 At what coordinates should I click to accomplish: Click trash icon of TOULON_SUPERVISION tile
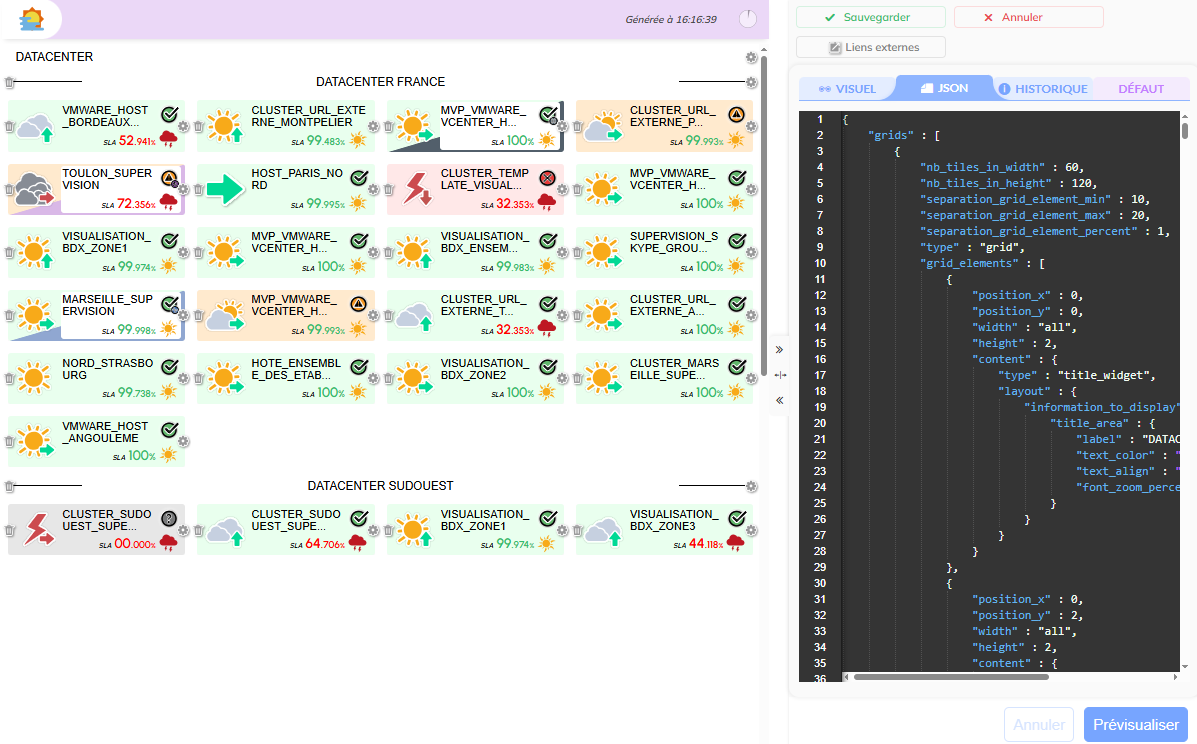[x=10, y=190]
